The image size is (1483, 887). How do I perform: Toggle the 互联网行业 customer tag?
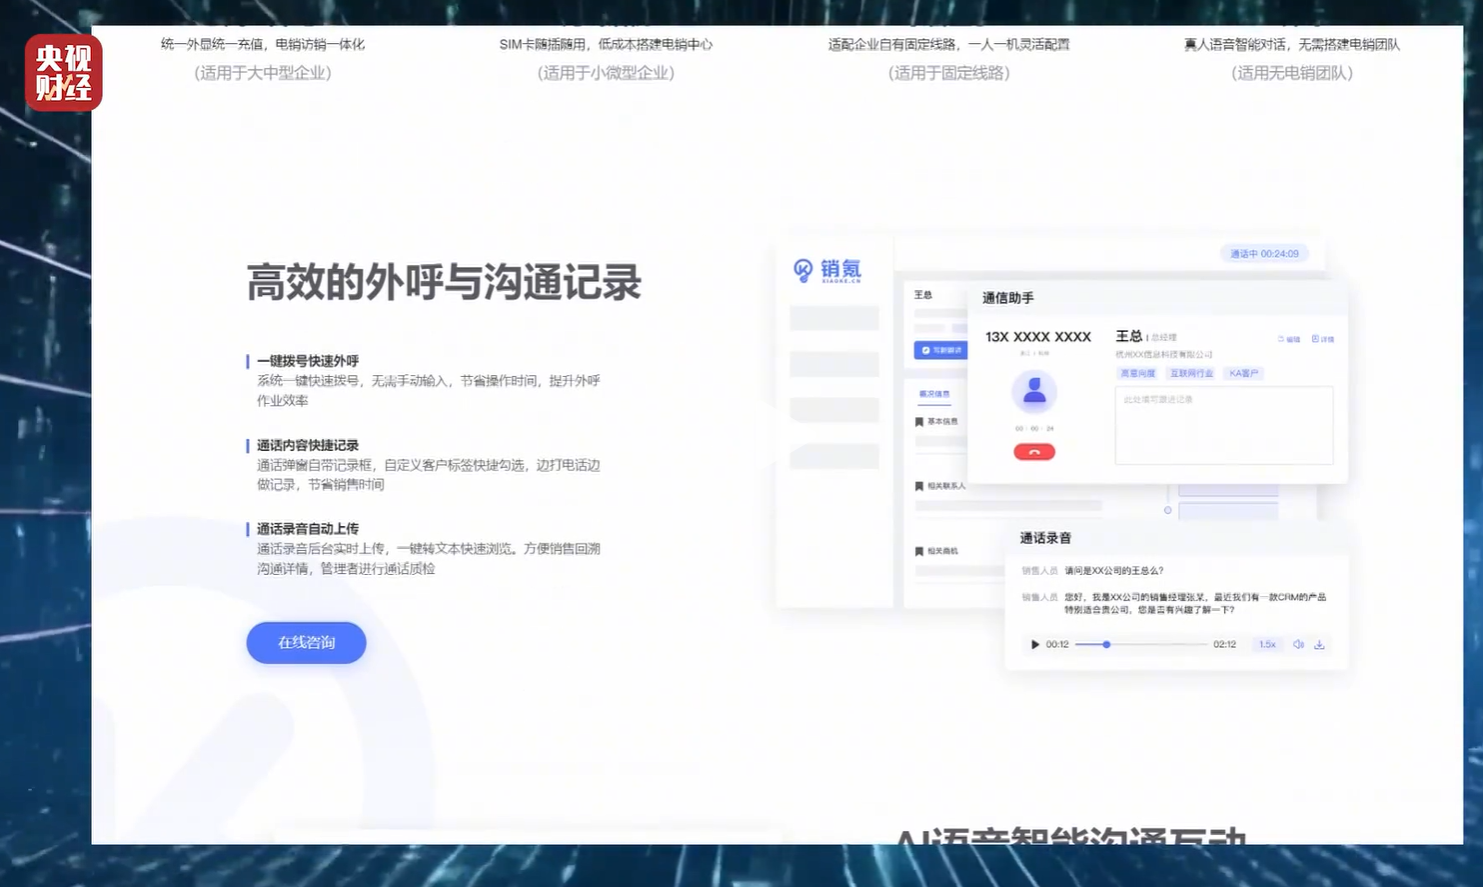pos(1191,373)
